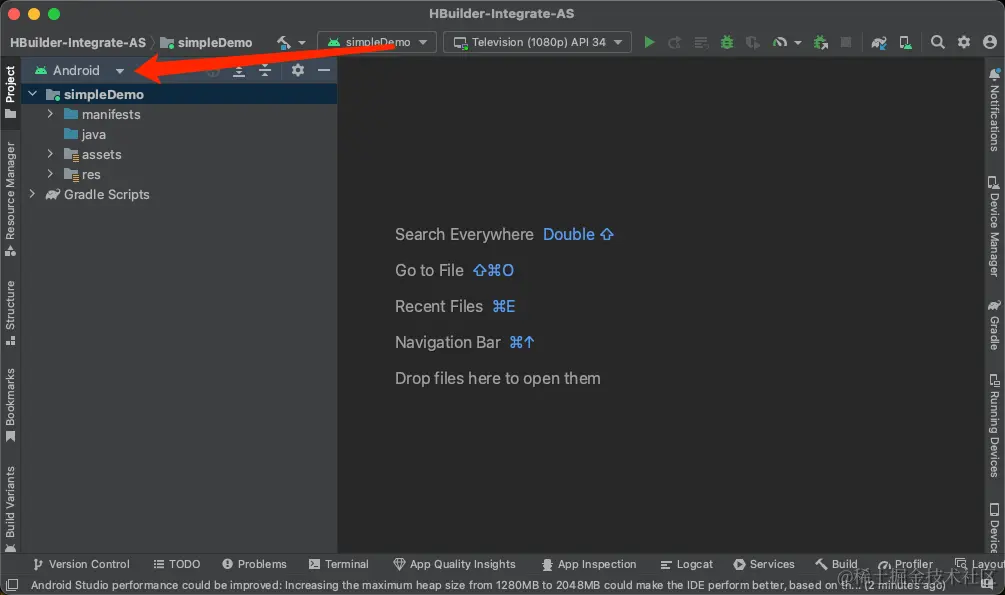The image size is (1005, 595).
Task: Click HBuilder-Integrate-AS breadcrumb
Action: 78,42
